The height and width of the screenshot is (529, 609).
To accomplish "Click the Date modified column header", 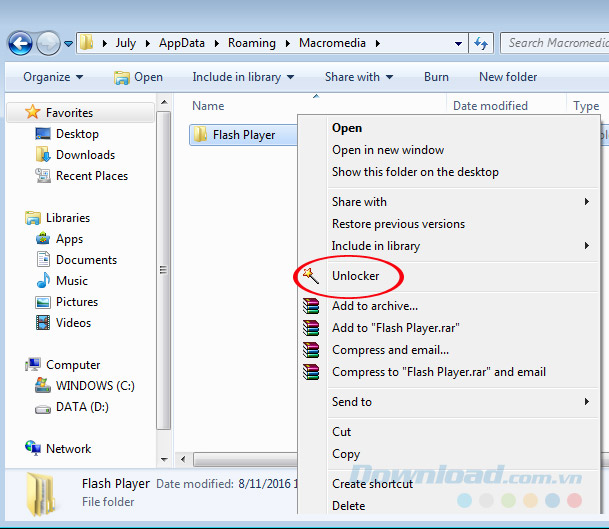I will (490, 106).
